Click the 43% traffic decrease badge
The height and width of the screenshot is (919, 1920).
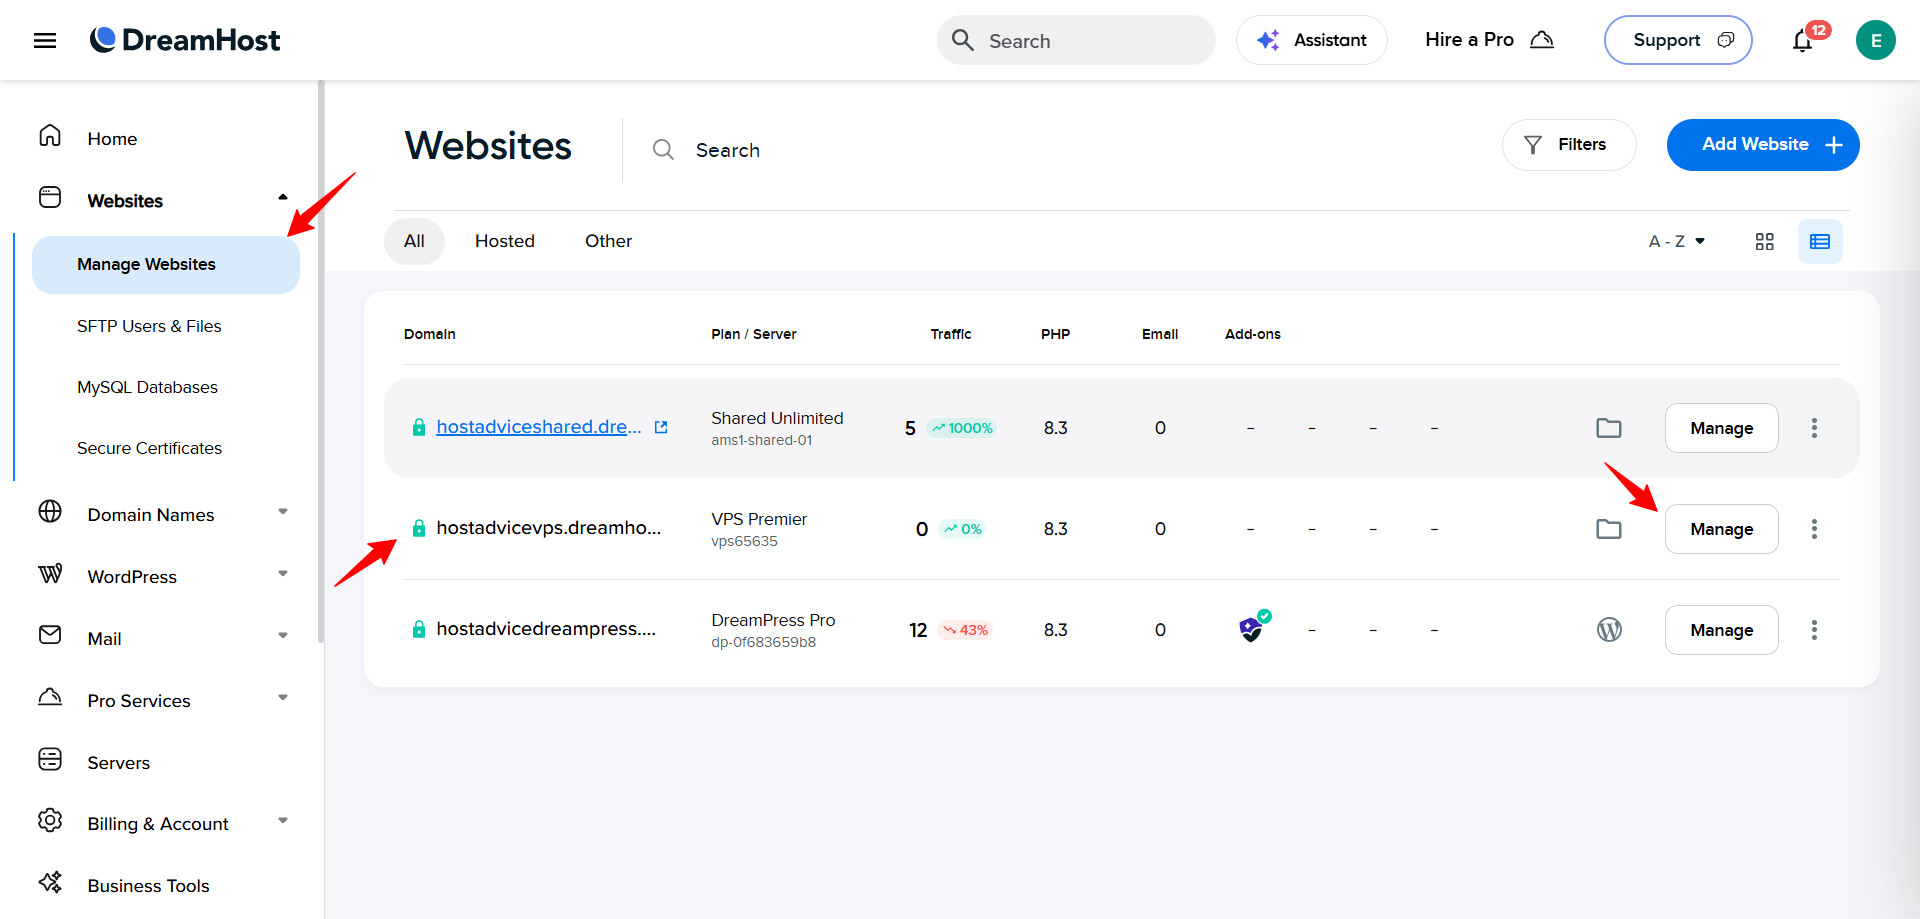(x=965, y=630)
